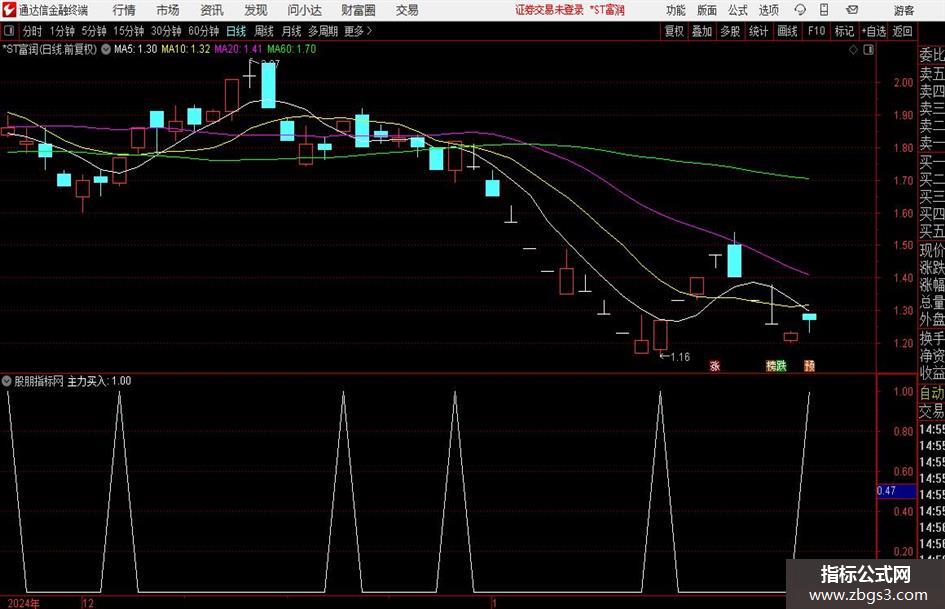945x609 pixels.
Task: Open the 问小达 menu
Action: tap(304, 10)
